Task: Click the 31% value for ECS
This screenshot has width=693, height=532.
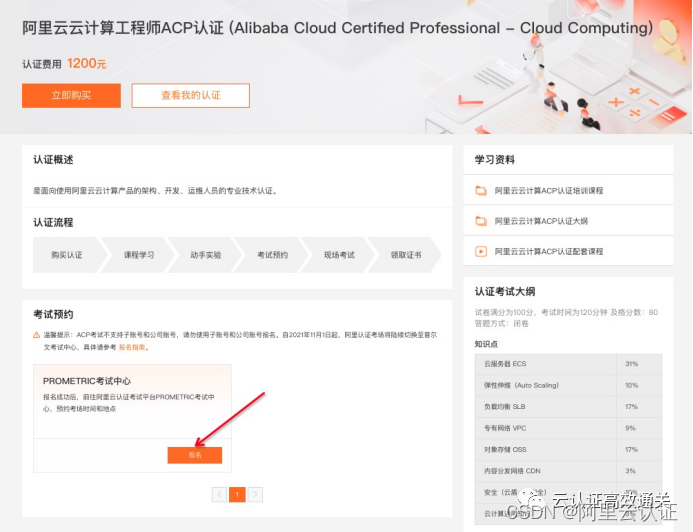Action: (632, 364)
